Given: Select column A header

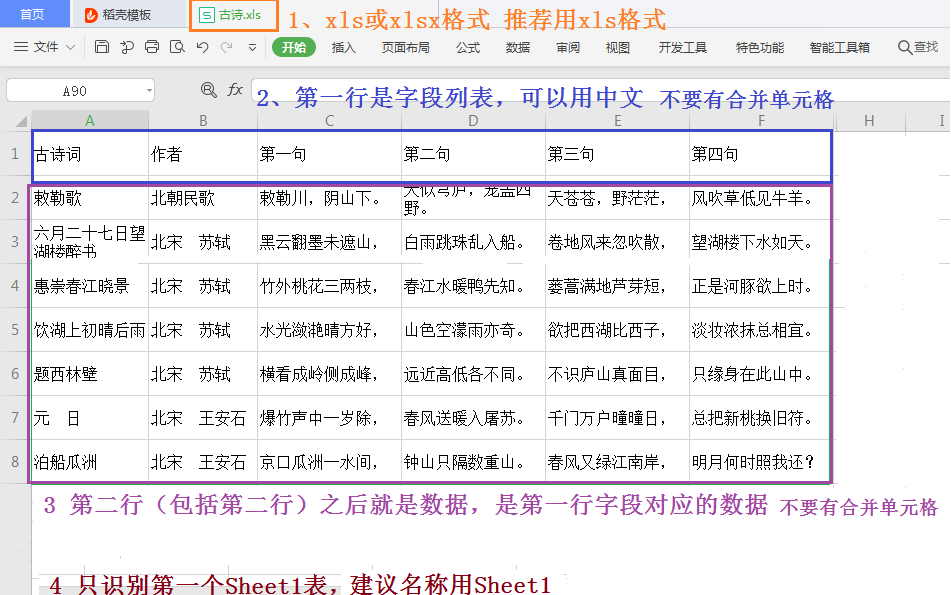Looking at the screenshot, I should pyautogui.click(x=89, y=119).
